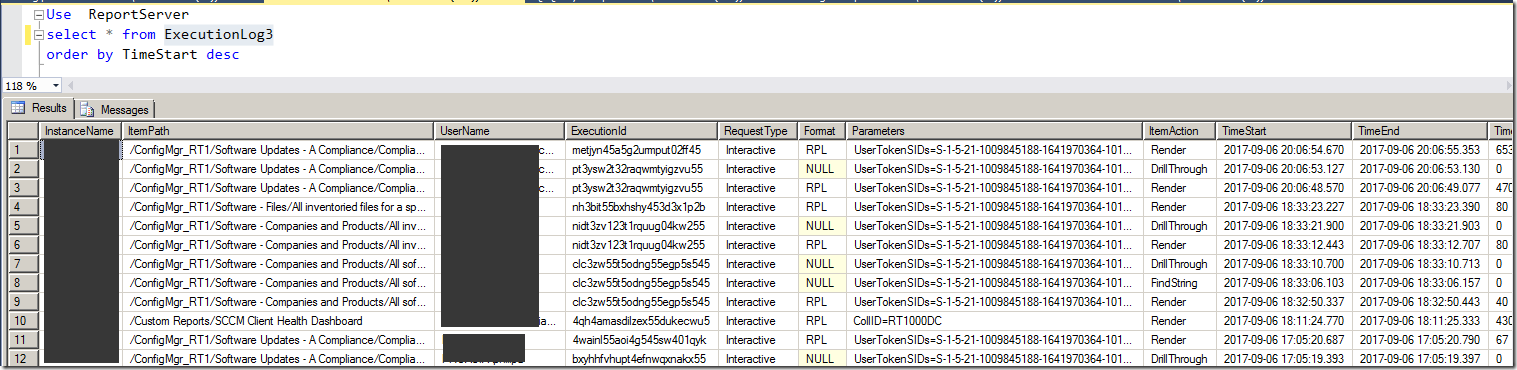Screen dimensions: 1517x370
Task: Select the InstanceName column header
Action: click(x=80, y=131)
